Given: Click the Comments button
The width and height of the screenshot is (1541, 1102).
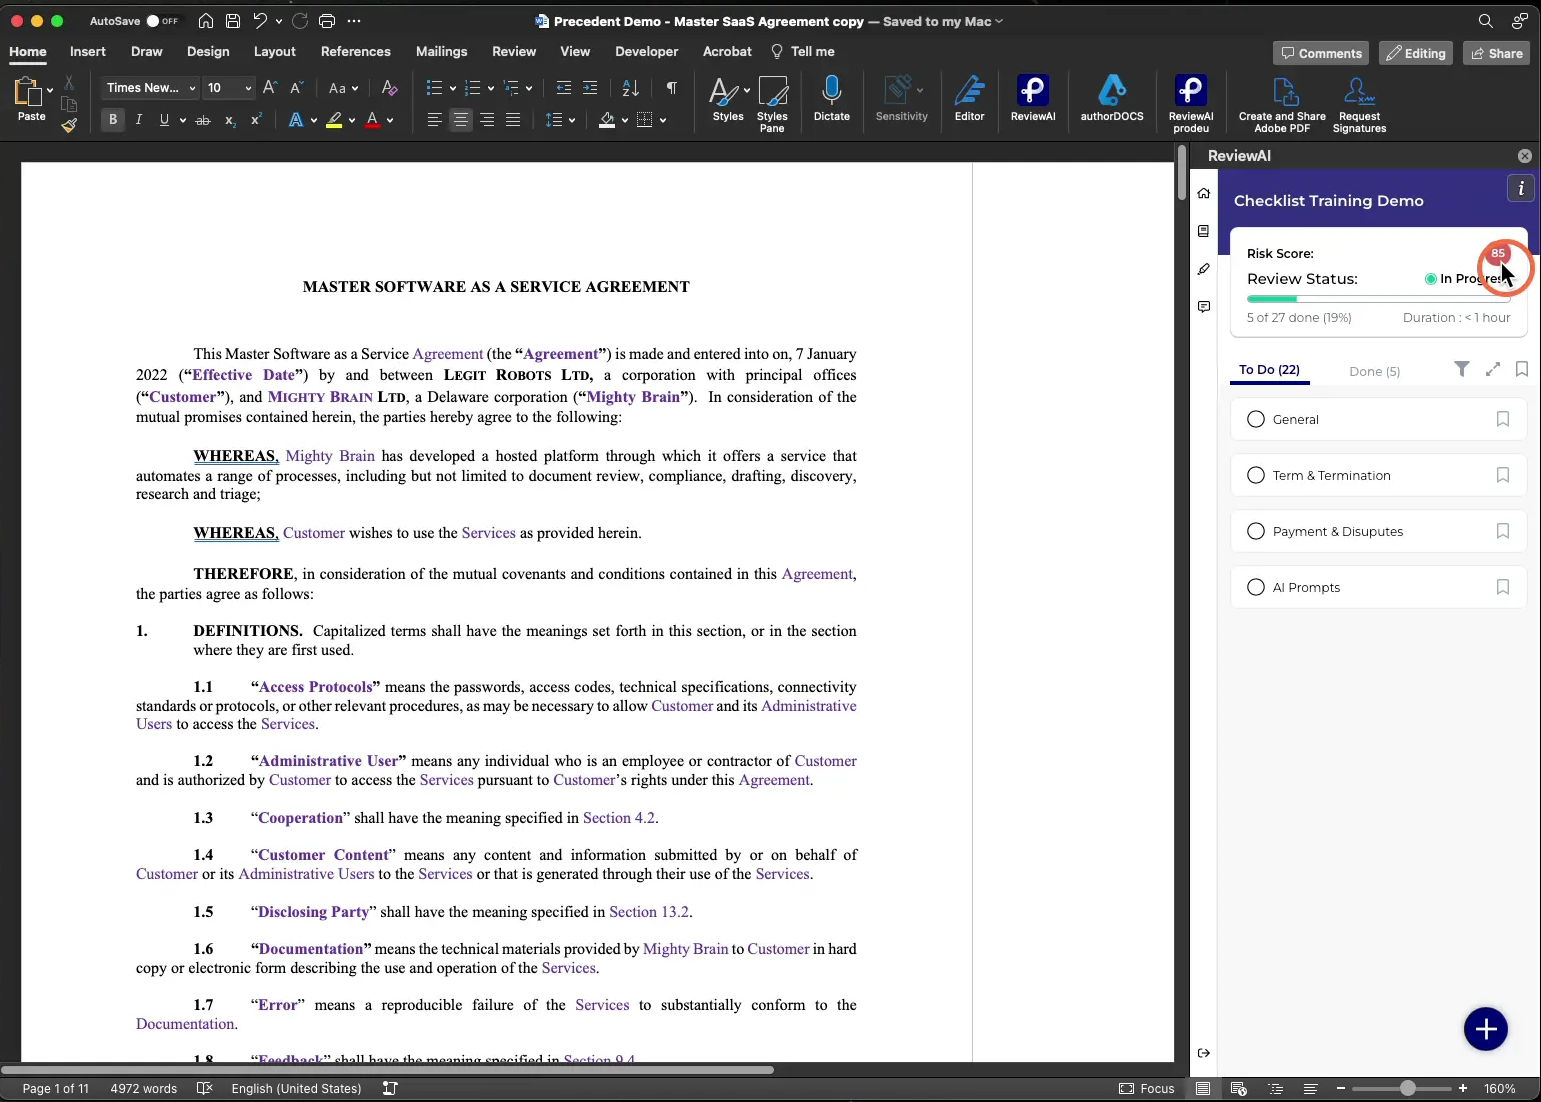Looking at the screenshot, I should coord(1321,53).
